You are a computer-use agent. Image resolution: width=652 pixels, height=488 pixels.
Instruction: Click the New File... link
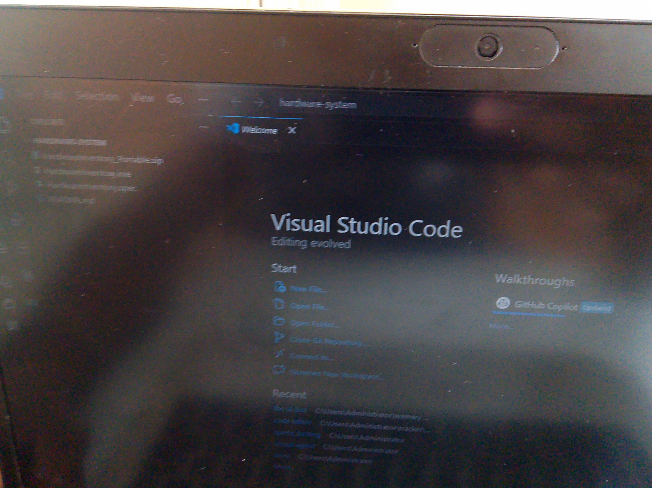[x=309, y=289]
